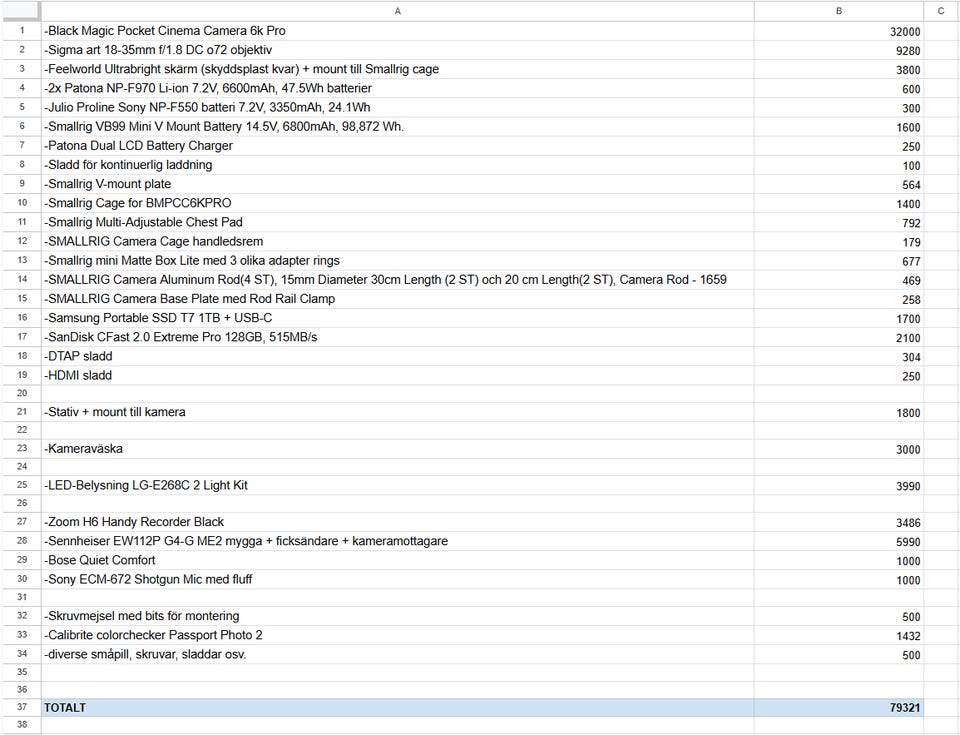The image size is (960, 735).
Task: Select the LED-Belysning LG-E268C cell
Action: pos(397,485)
